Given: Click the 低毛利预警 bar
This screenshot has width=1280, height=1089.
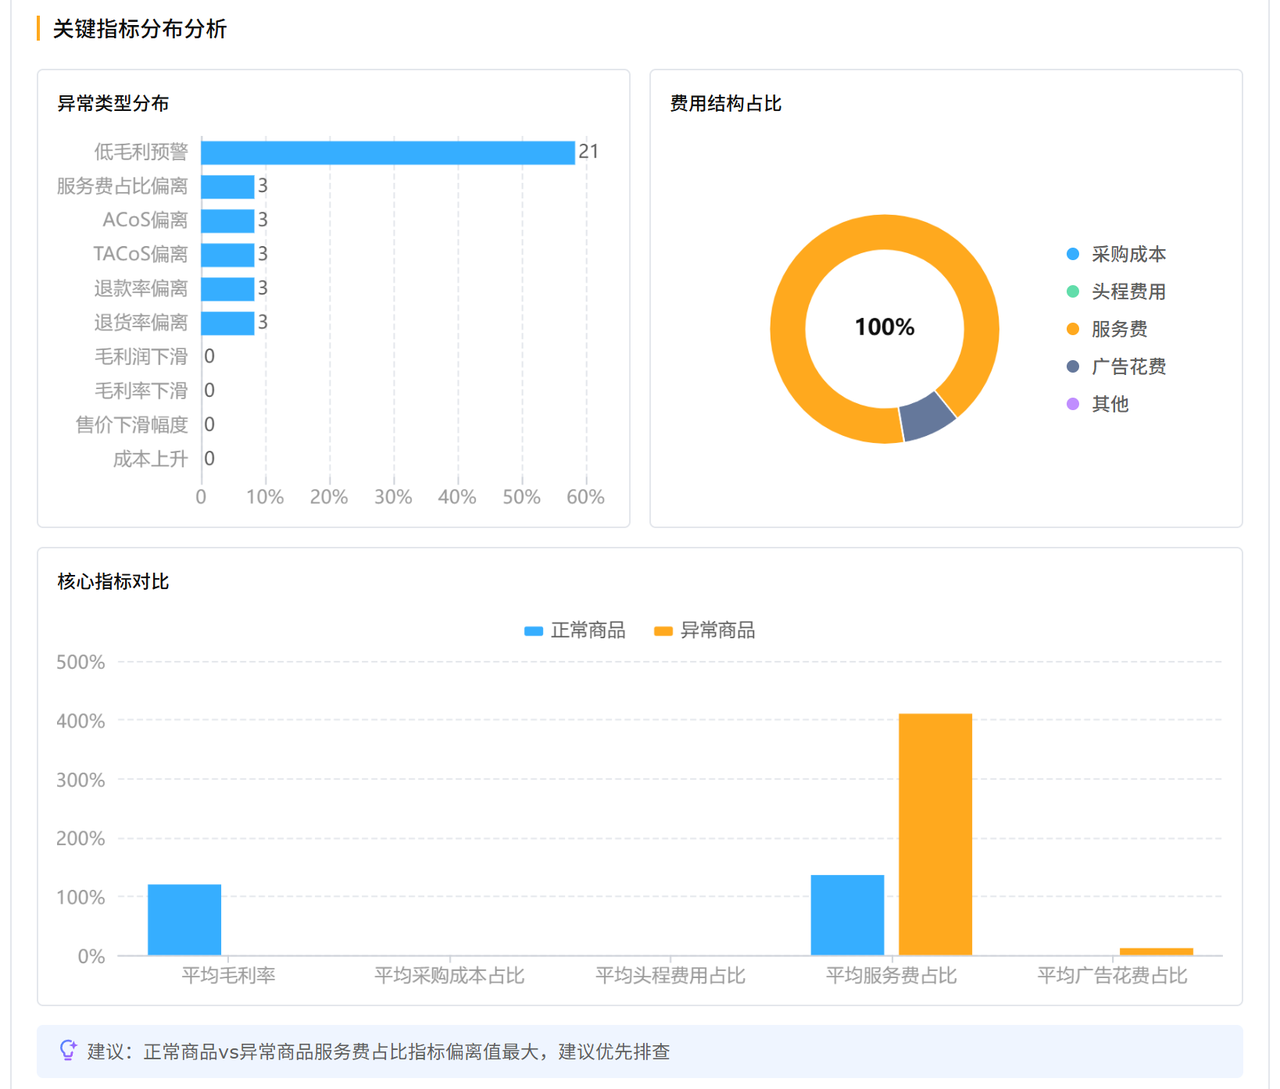Looking at the screenshot, I should (388, 152).
